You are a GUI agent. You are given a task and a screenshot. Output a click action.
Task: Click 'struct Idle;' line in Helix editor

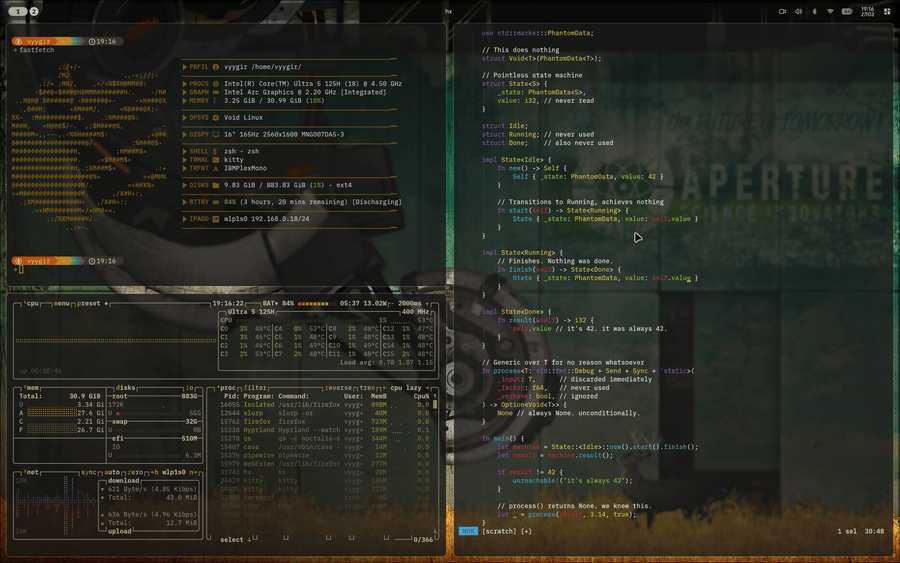505,126
